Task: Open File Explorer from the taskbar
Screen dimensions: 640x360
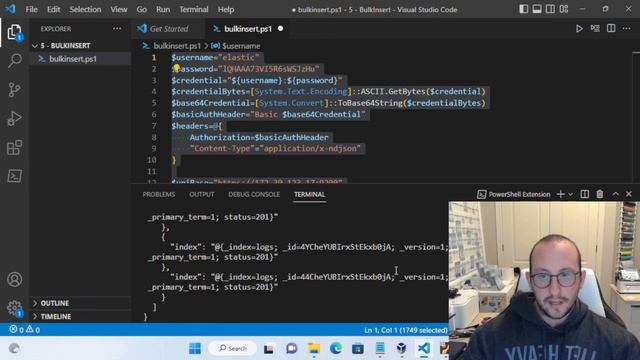Action: pos(313,348)
